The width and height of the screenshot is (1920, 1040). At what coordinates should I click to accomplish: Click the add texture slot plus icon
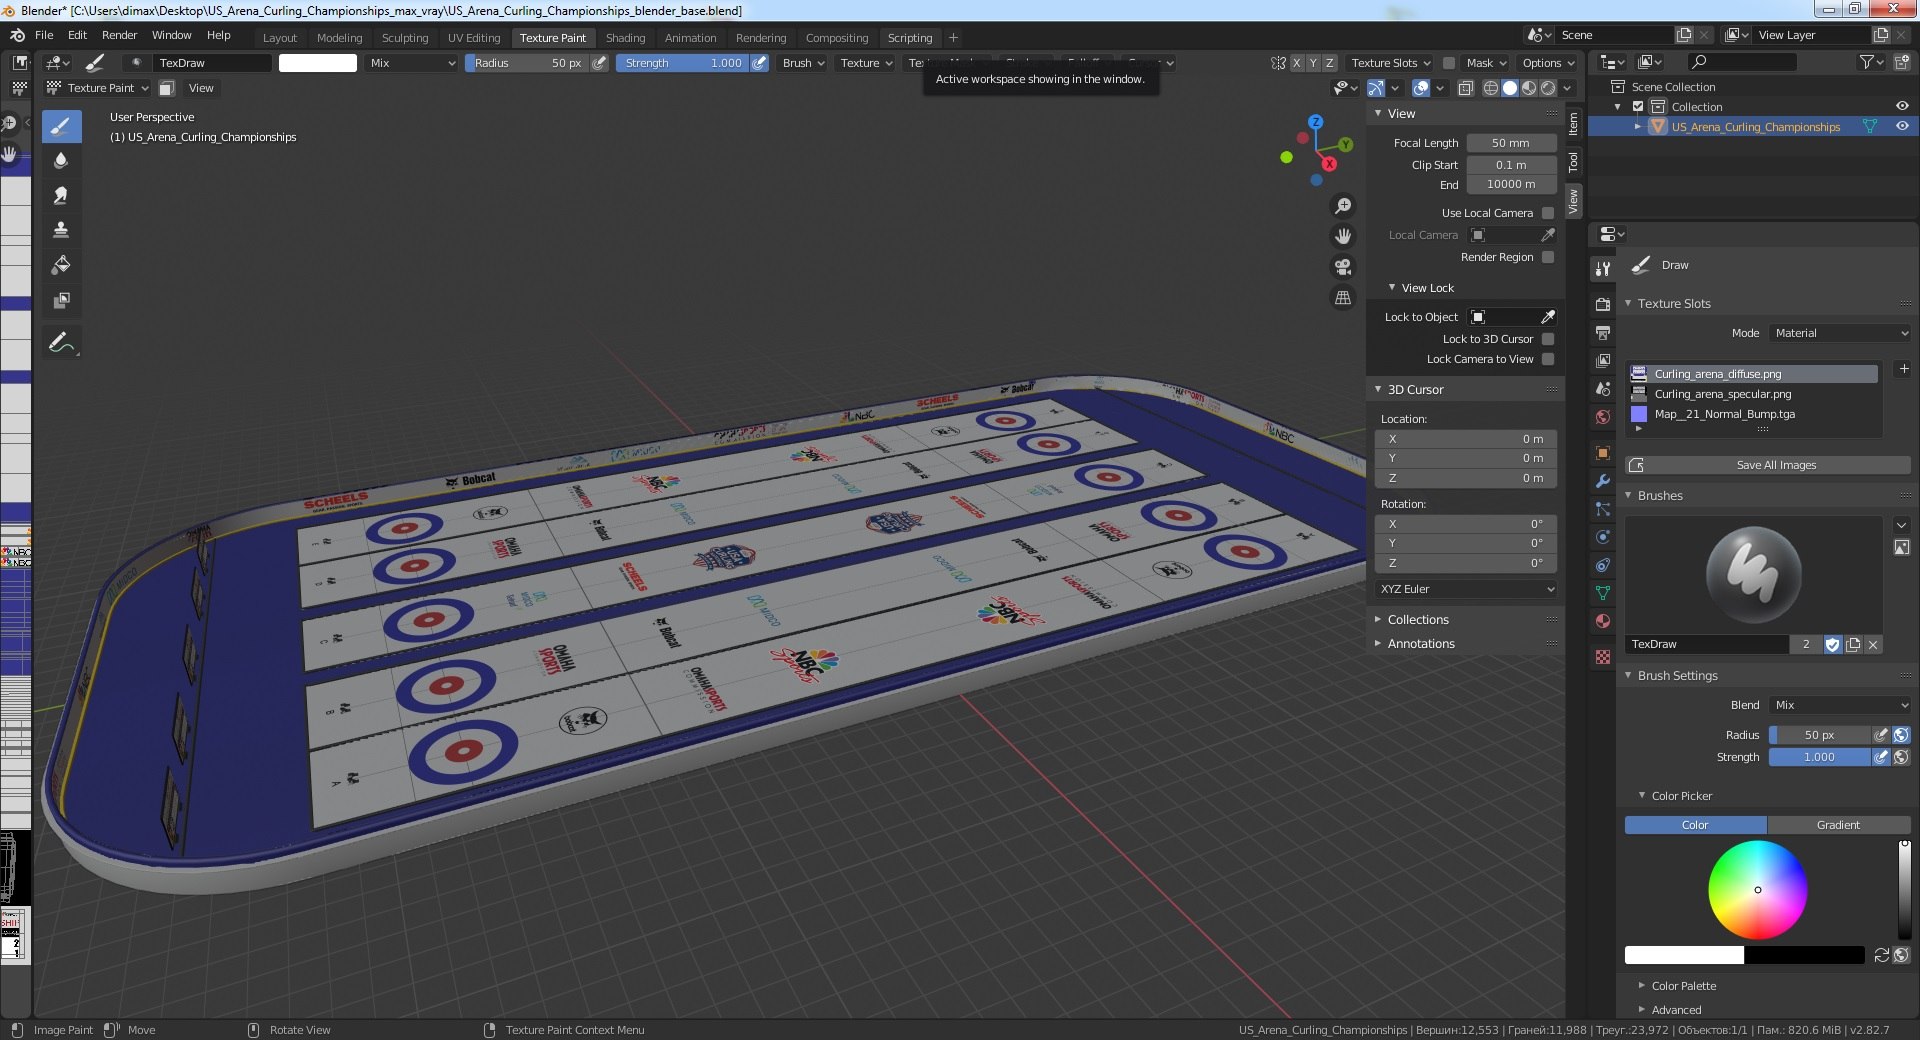pos(1904,369)
